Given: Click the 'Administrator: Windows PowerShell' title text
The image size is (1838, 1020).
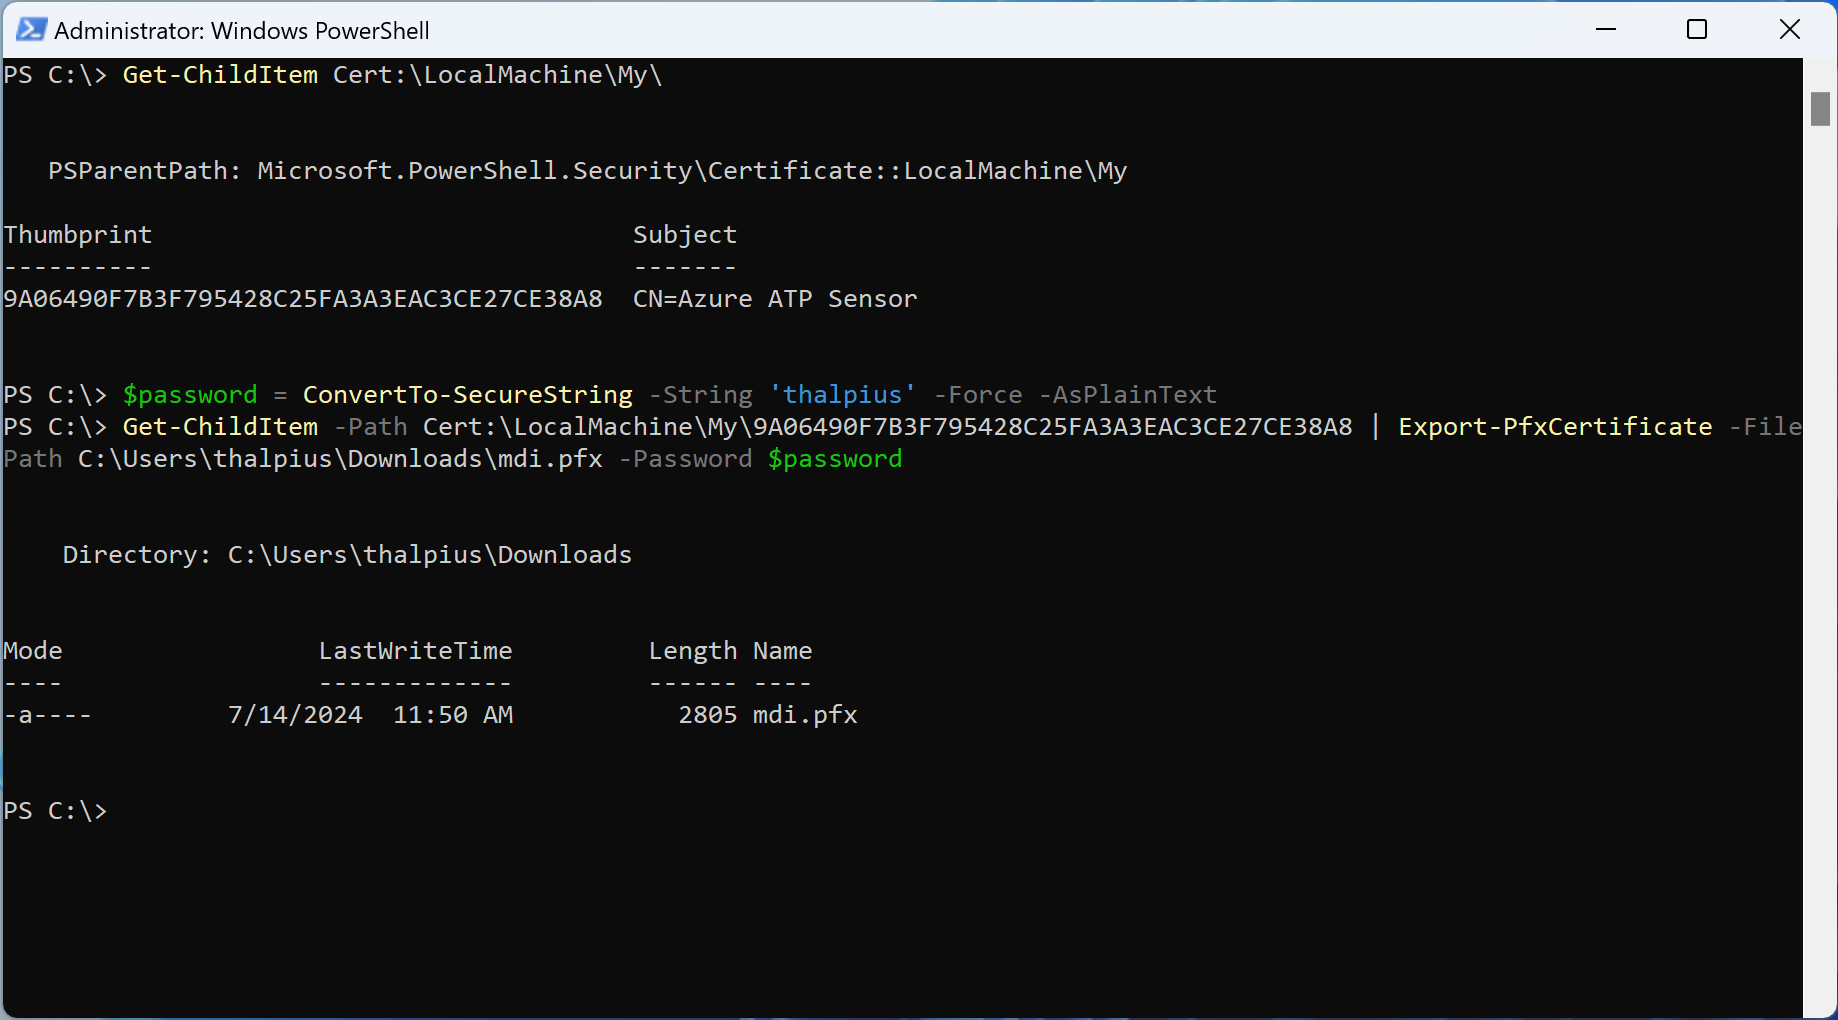Looking at the screenshot, I should coord(241,31).
